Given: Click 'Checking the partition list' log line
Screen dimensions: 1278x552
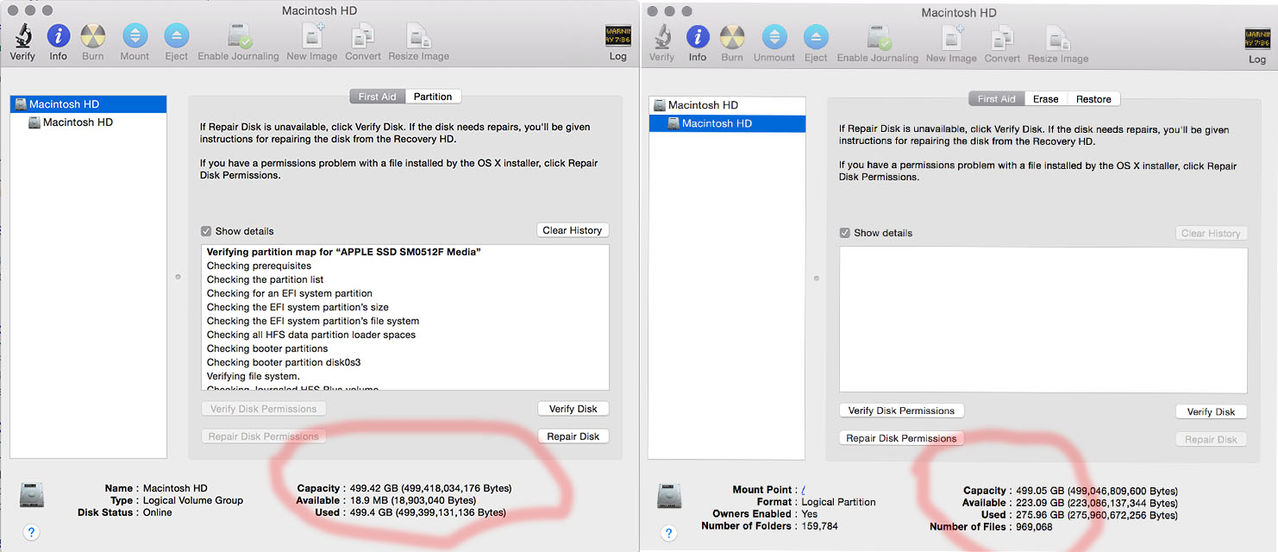Looking at the screenshot, I should 265,280.
